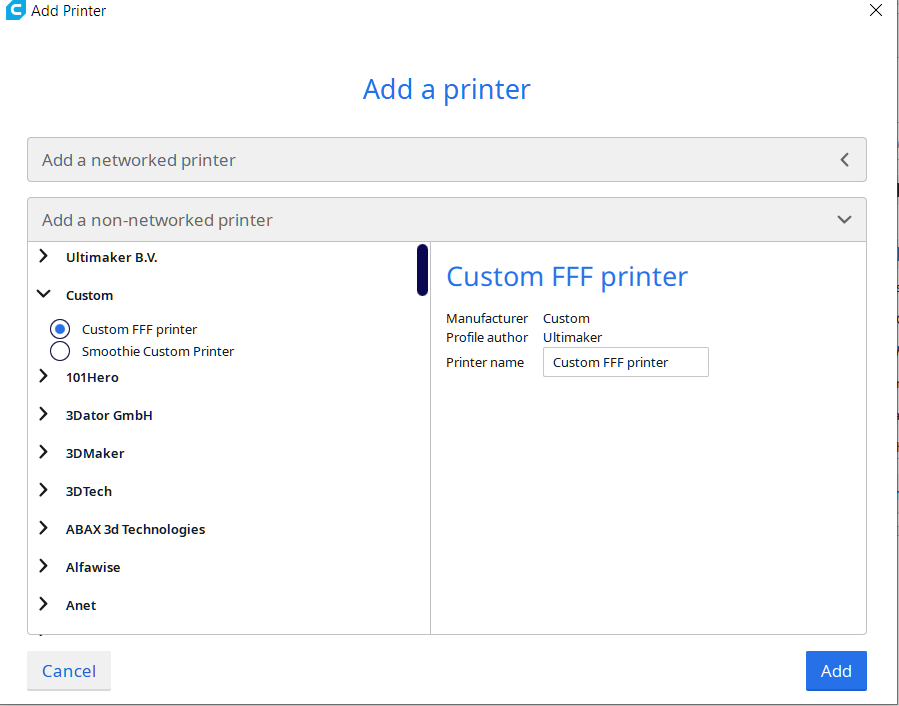This screenshot has width=899, height=706.
Task: Click the Printer name text field
Action: pos(626,362)
